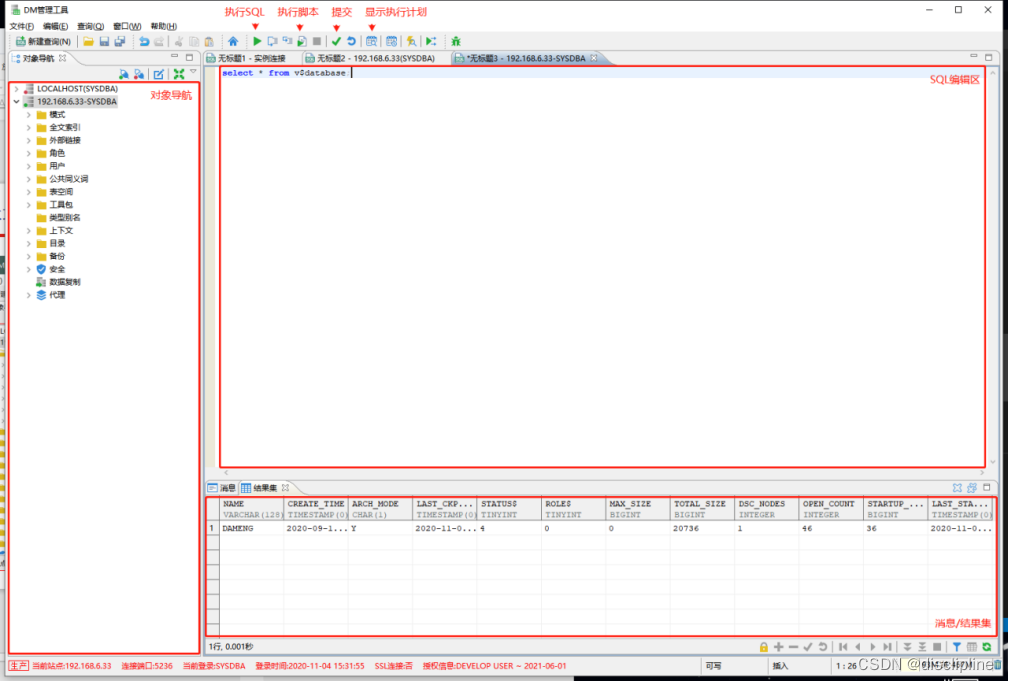
Task: Expand the 角色 folder
Action: (28, 153)
